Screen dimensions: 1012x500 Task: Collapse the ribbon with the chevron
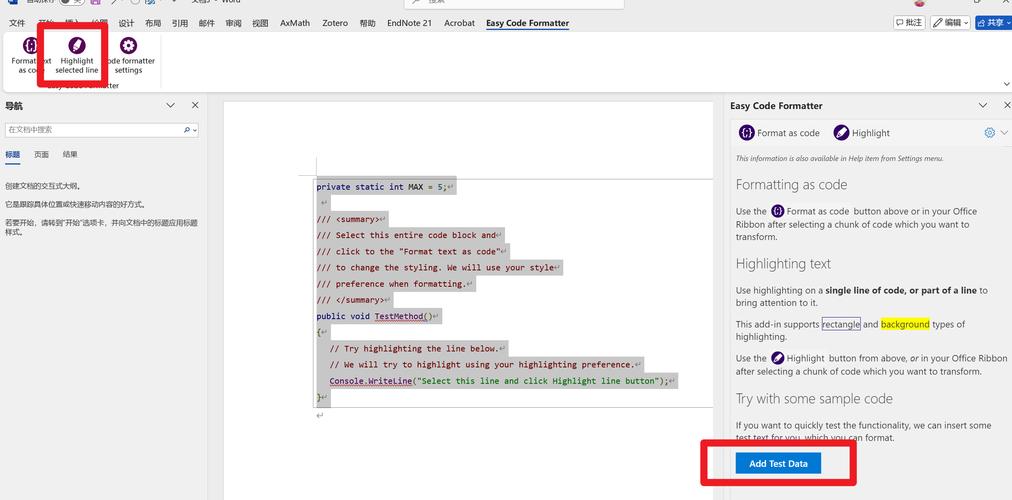[x=1005, y=85]
